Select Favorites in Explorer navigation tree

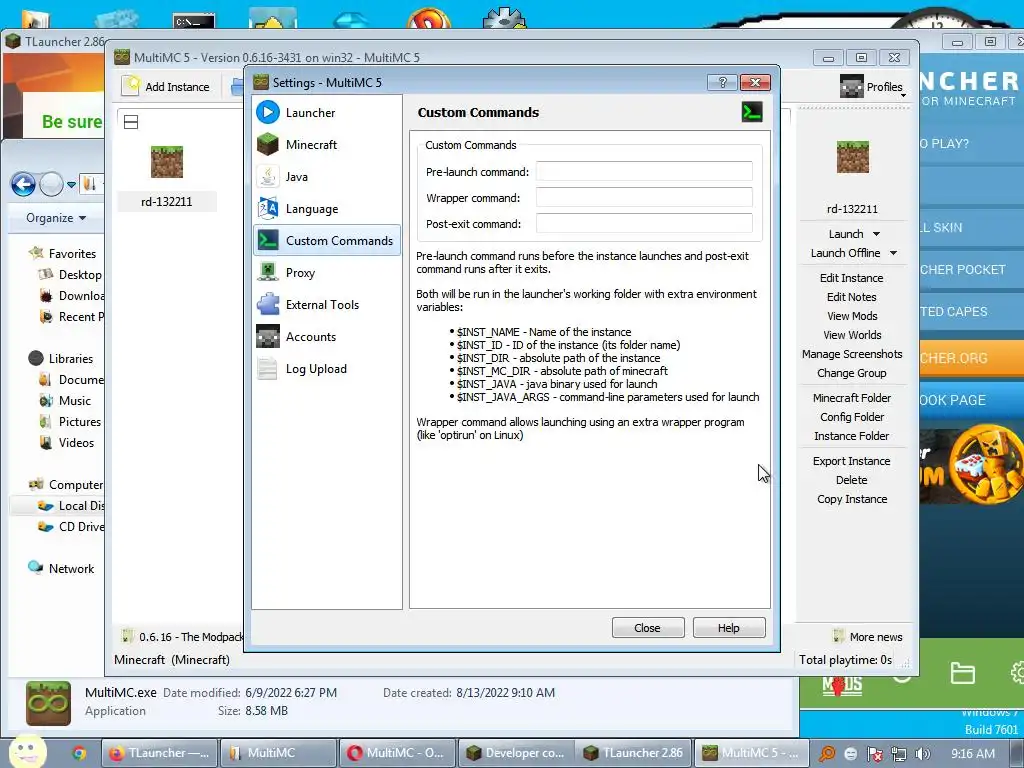(x=63, y=253)
